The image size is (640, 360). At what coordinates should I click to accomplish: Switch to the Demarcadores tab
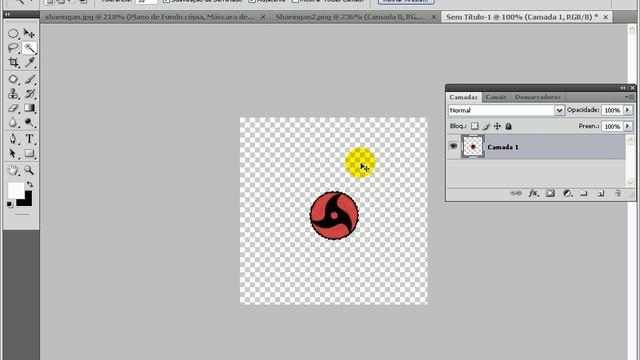pos(538,97)
